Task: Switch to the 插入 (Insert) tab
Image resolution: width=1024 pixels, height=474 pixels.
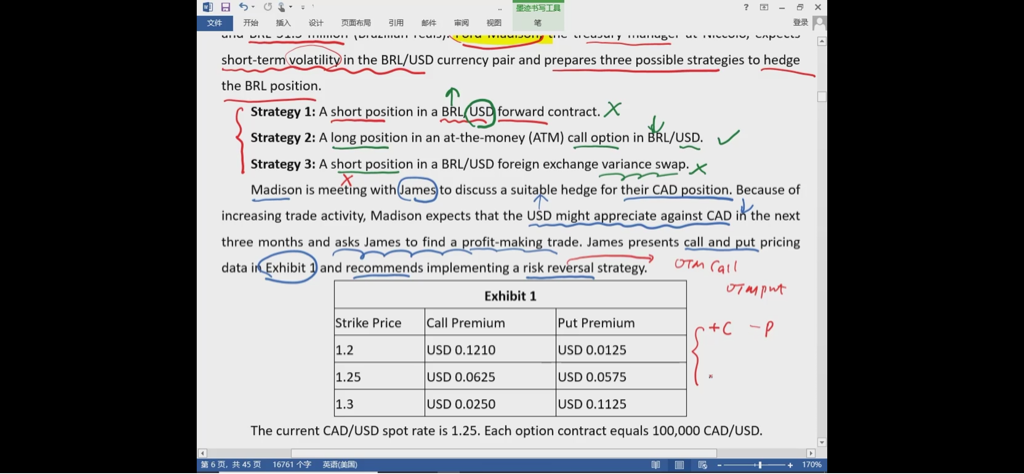Action: pyautogui.click(x=284, y=22)
